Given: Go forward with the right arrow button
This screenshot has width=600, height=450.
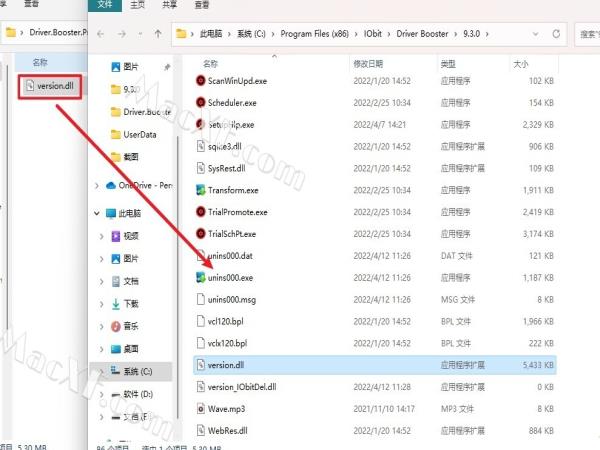Looking at the screenshot, I should point(122,34).
